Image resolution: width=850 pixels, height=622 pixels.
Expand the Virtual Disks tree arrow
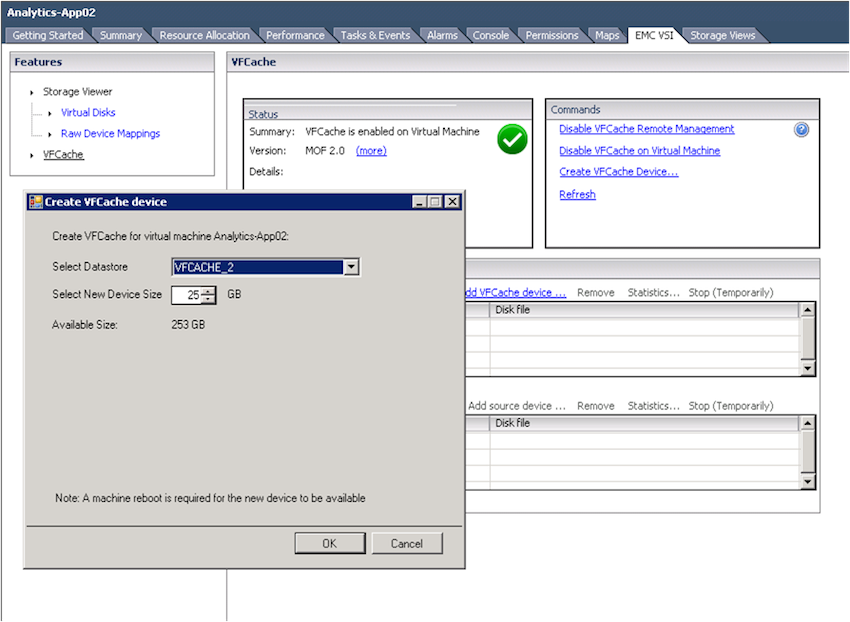(50, 113)
